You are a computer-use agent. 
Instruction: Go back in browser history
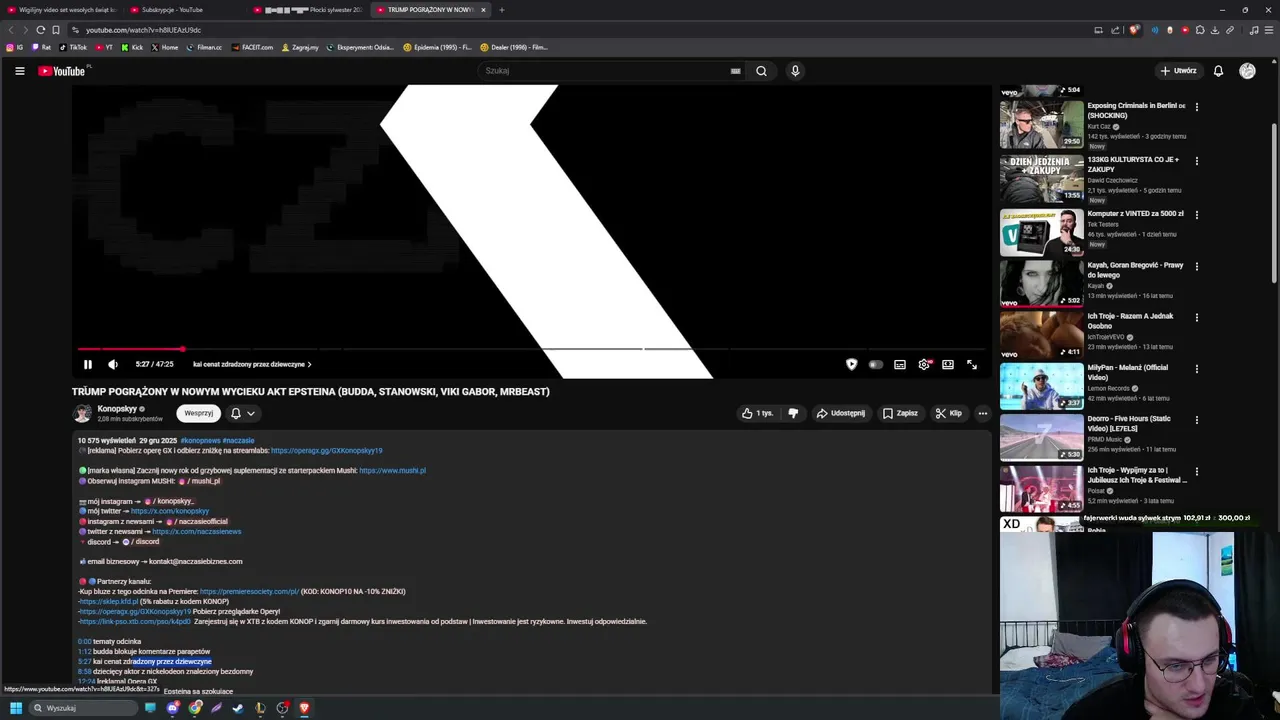coord(11,30)
